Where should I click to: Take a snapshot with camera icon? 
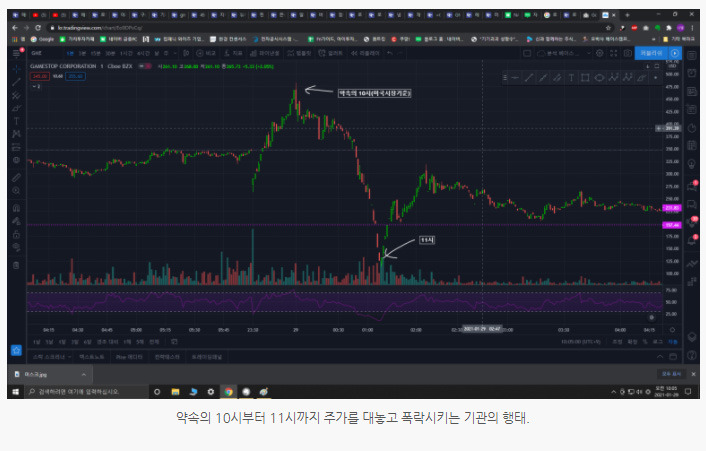point(628,53)
